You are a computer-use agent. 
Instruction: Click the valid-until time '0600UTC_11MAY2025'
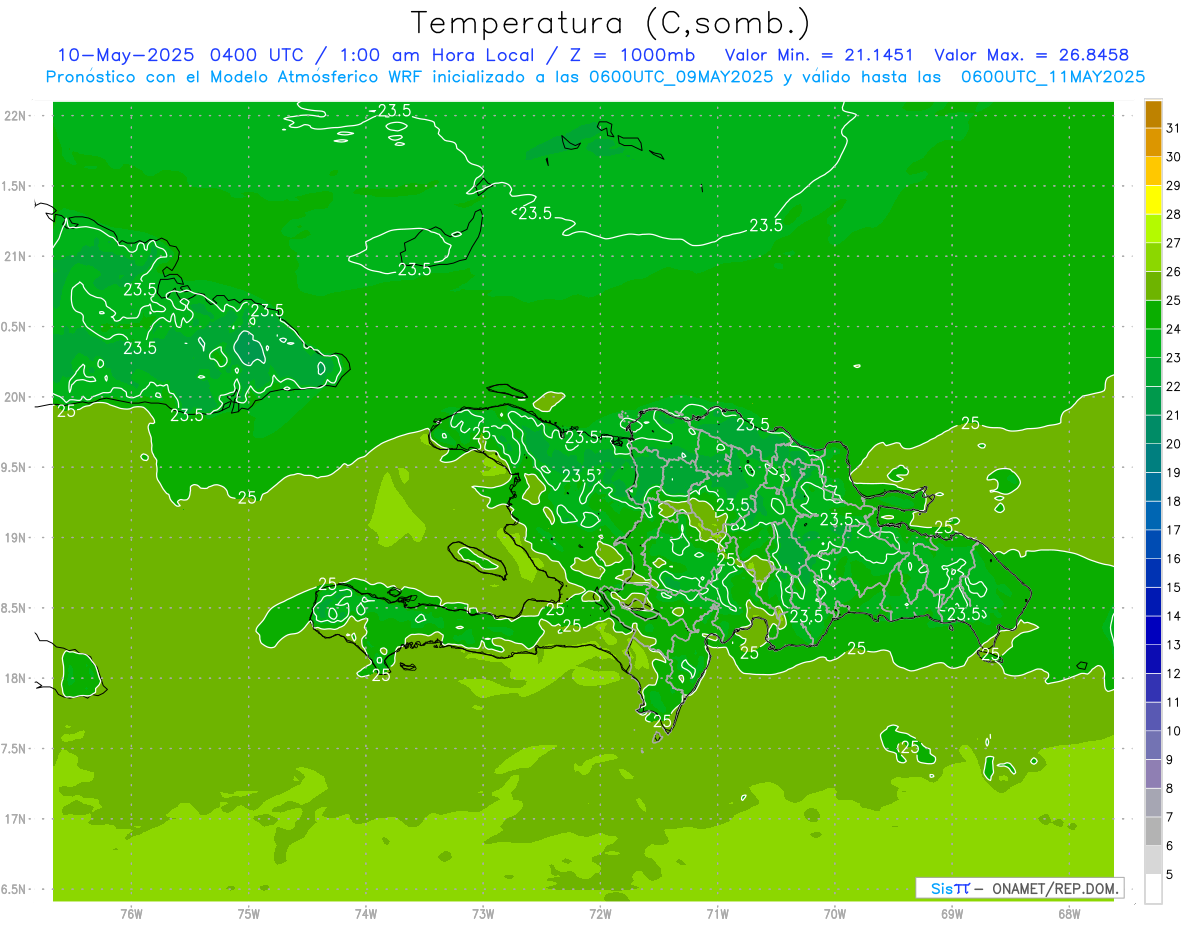[x=1053, y=76]
